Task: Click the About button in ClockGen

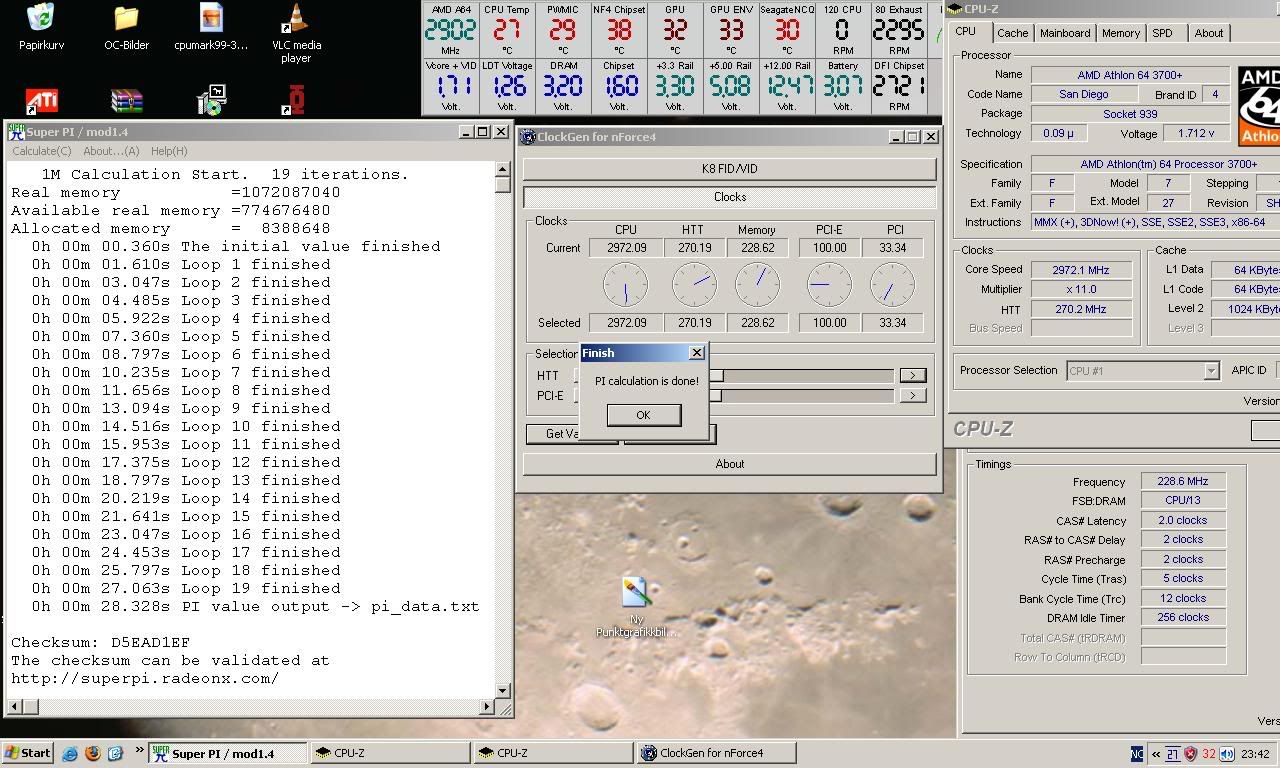Action: 730,464
